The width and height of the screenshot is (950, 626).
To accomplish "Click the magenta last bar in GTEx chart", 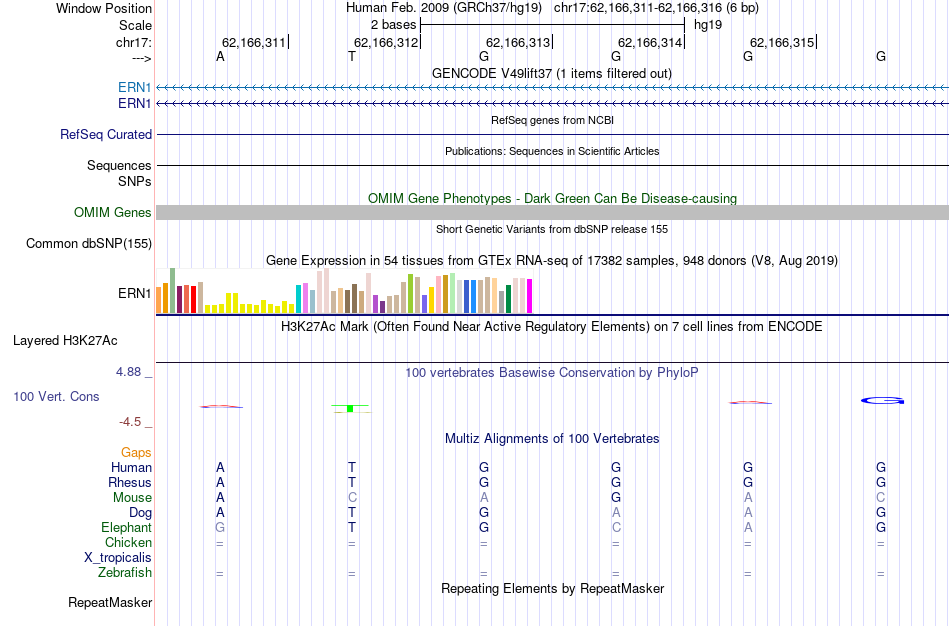I will (530, 296).
